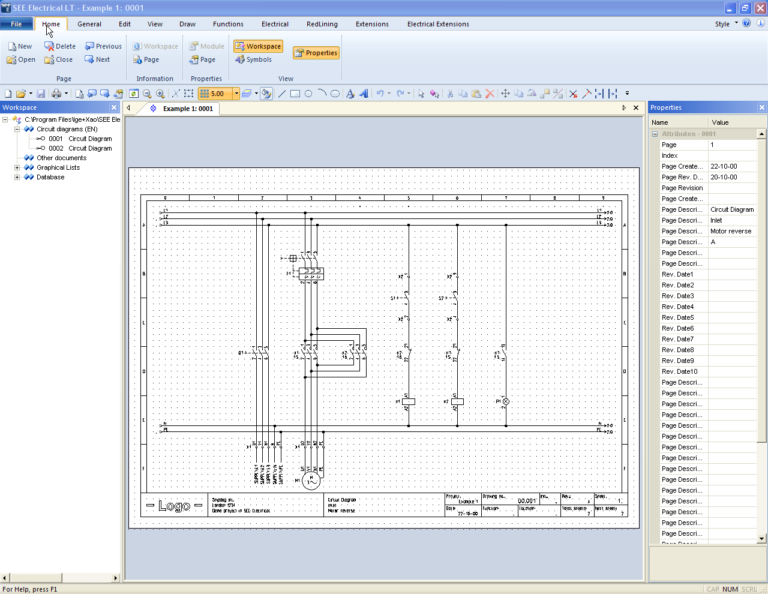The height and width of the screenshot is (594, 768).
Task: Click the pointer selection arrow icon
Action: (421, 94)
